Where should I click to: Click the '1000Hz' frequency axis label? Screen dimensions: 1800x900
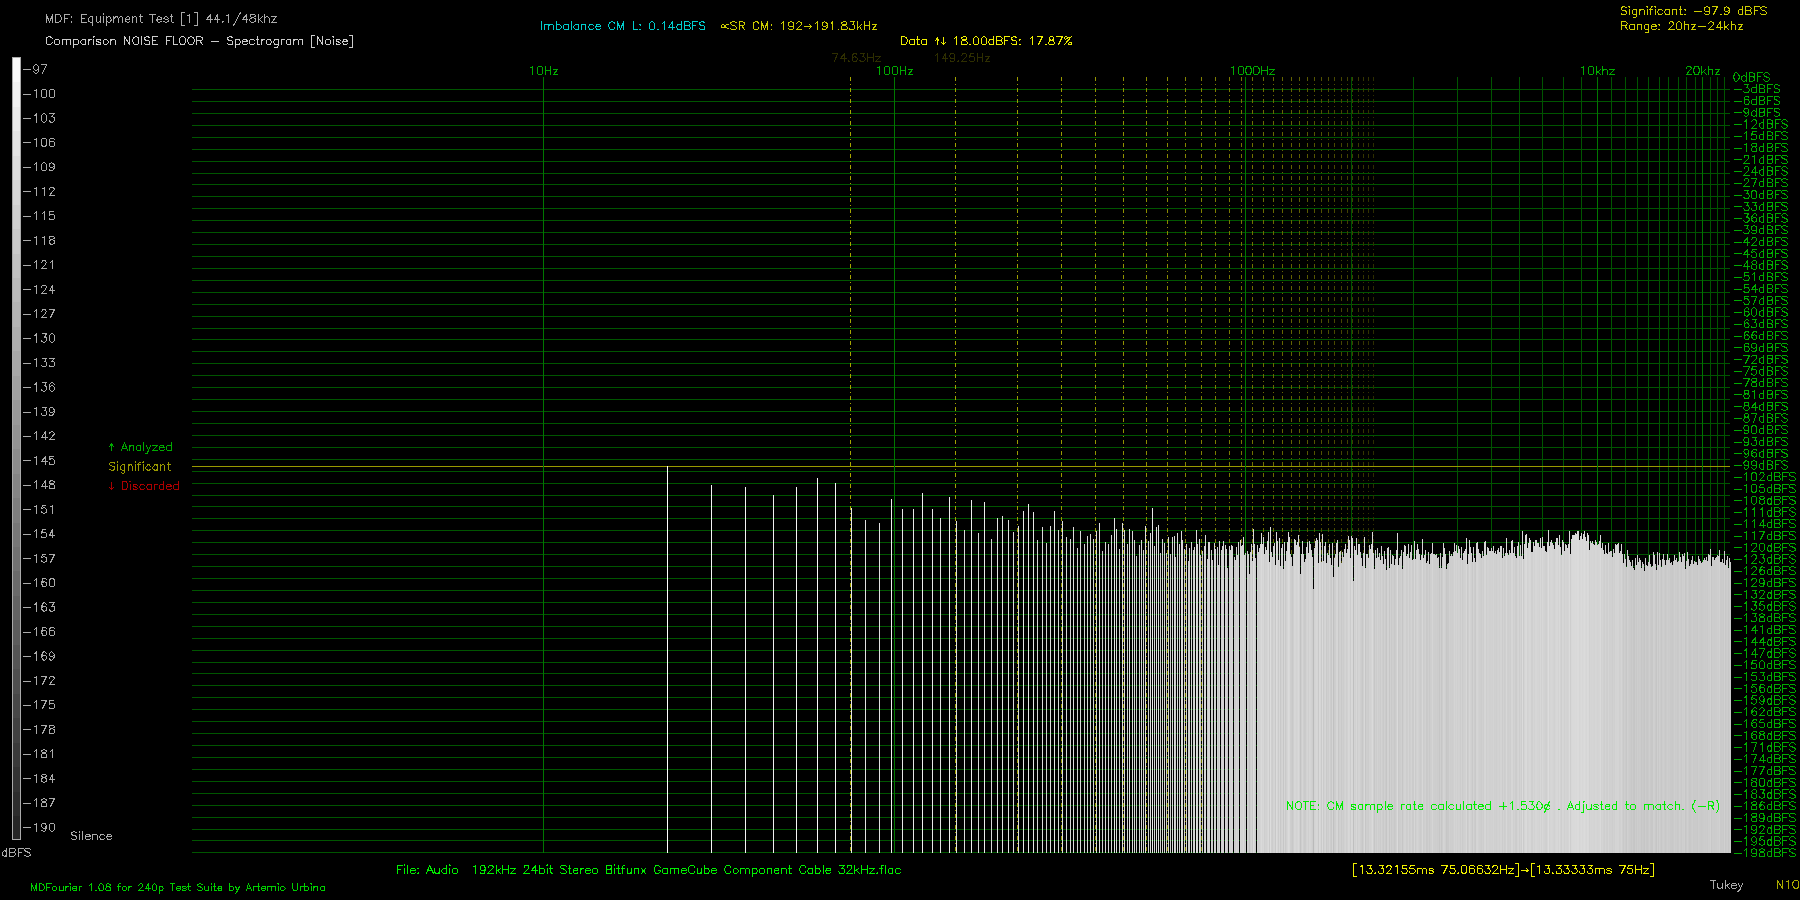pyautogui.click(x=1252, y=71)
